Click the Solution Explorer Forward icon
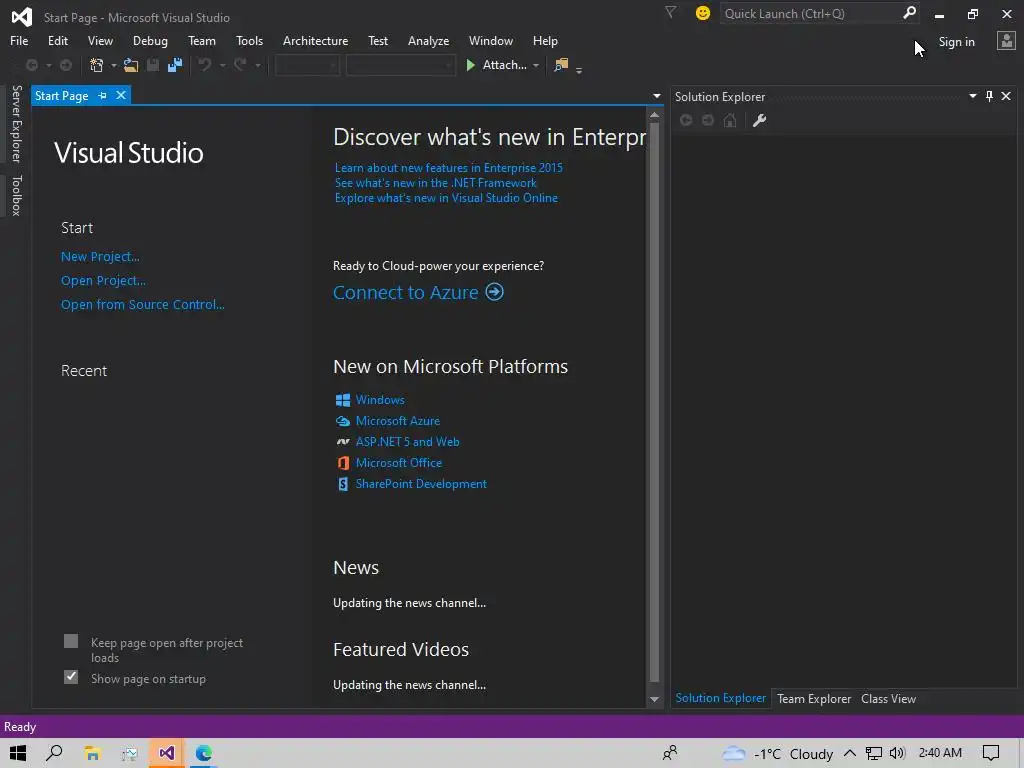Screen dimensions: 1024x768 coord(708,120)
